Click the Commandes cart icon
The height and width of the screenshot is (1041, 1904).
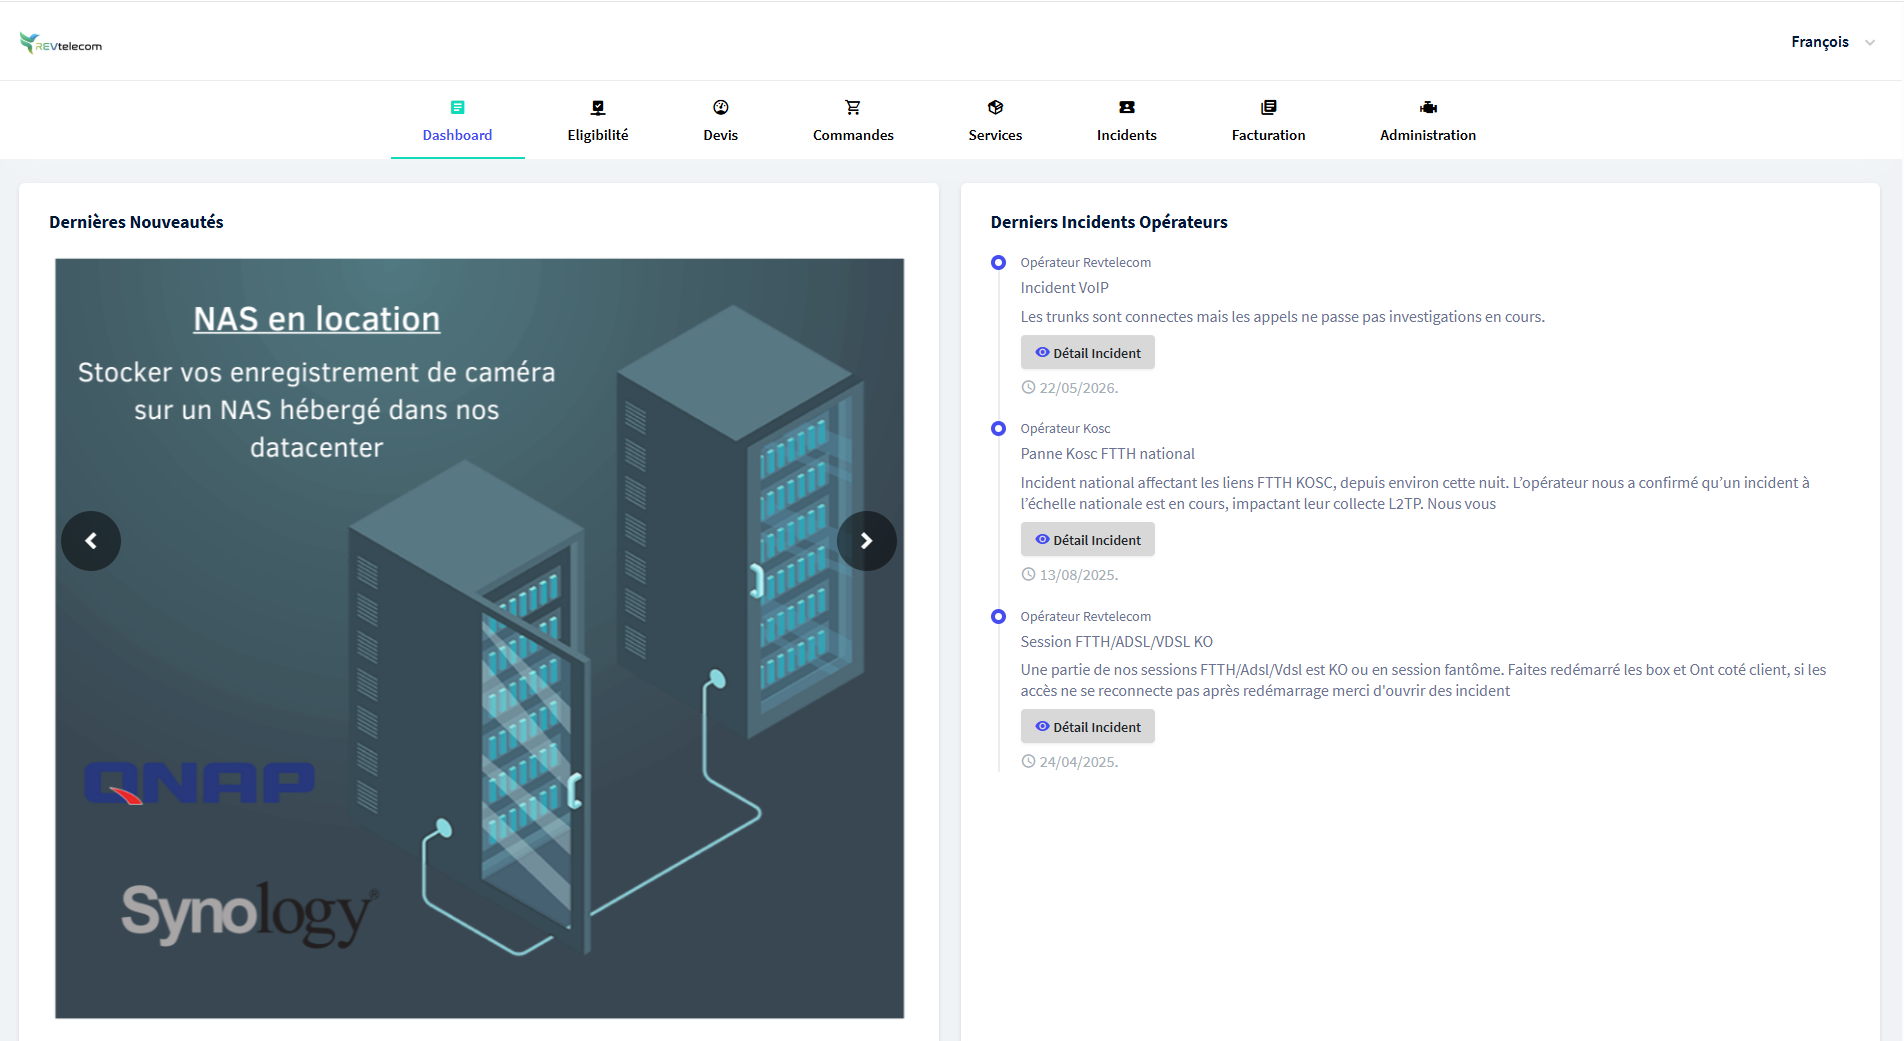point(853,107)
